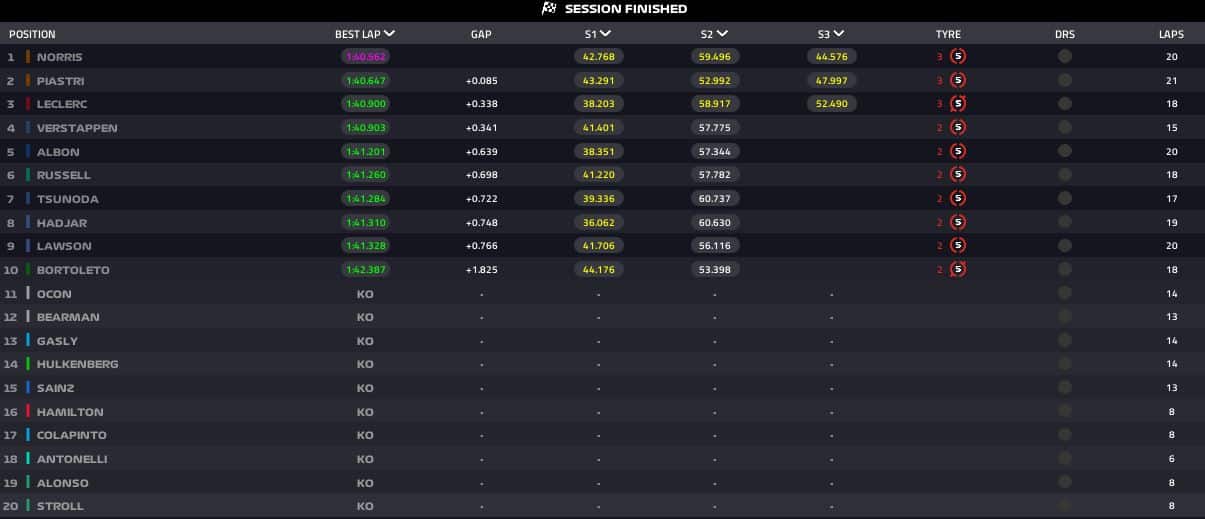
Task: Click Russell's gap +0.698
Action: click(481, 175)
